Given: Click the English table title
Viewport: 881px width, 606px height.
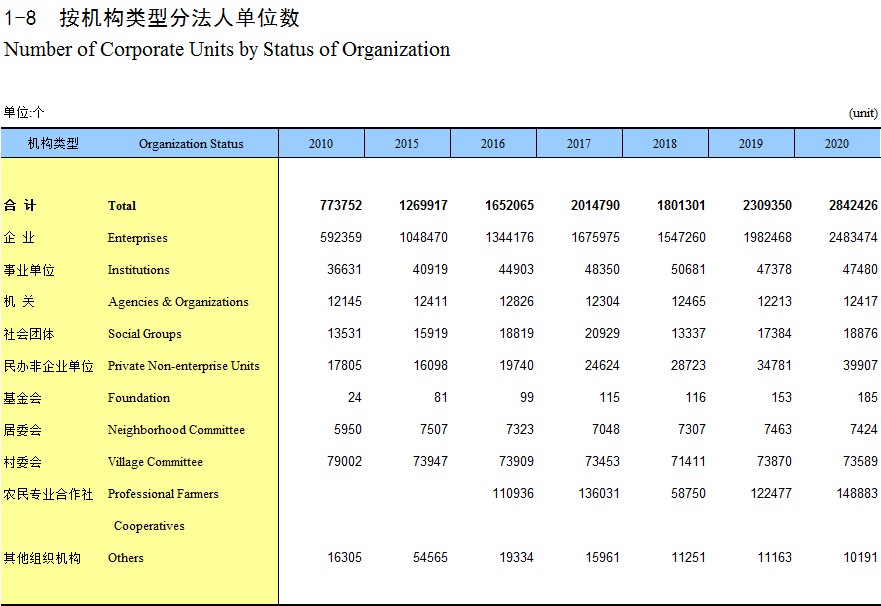Looking at the screenshot, I should tap(227, 49).
